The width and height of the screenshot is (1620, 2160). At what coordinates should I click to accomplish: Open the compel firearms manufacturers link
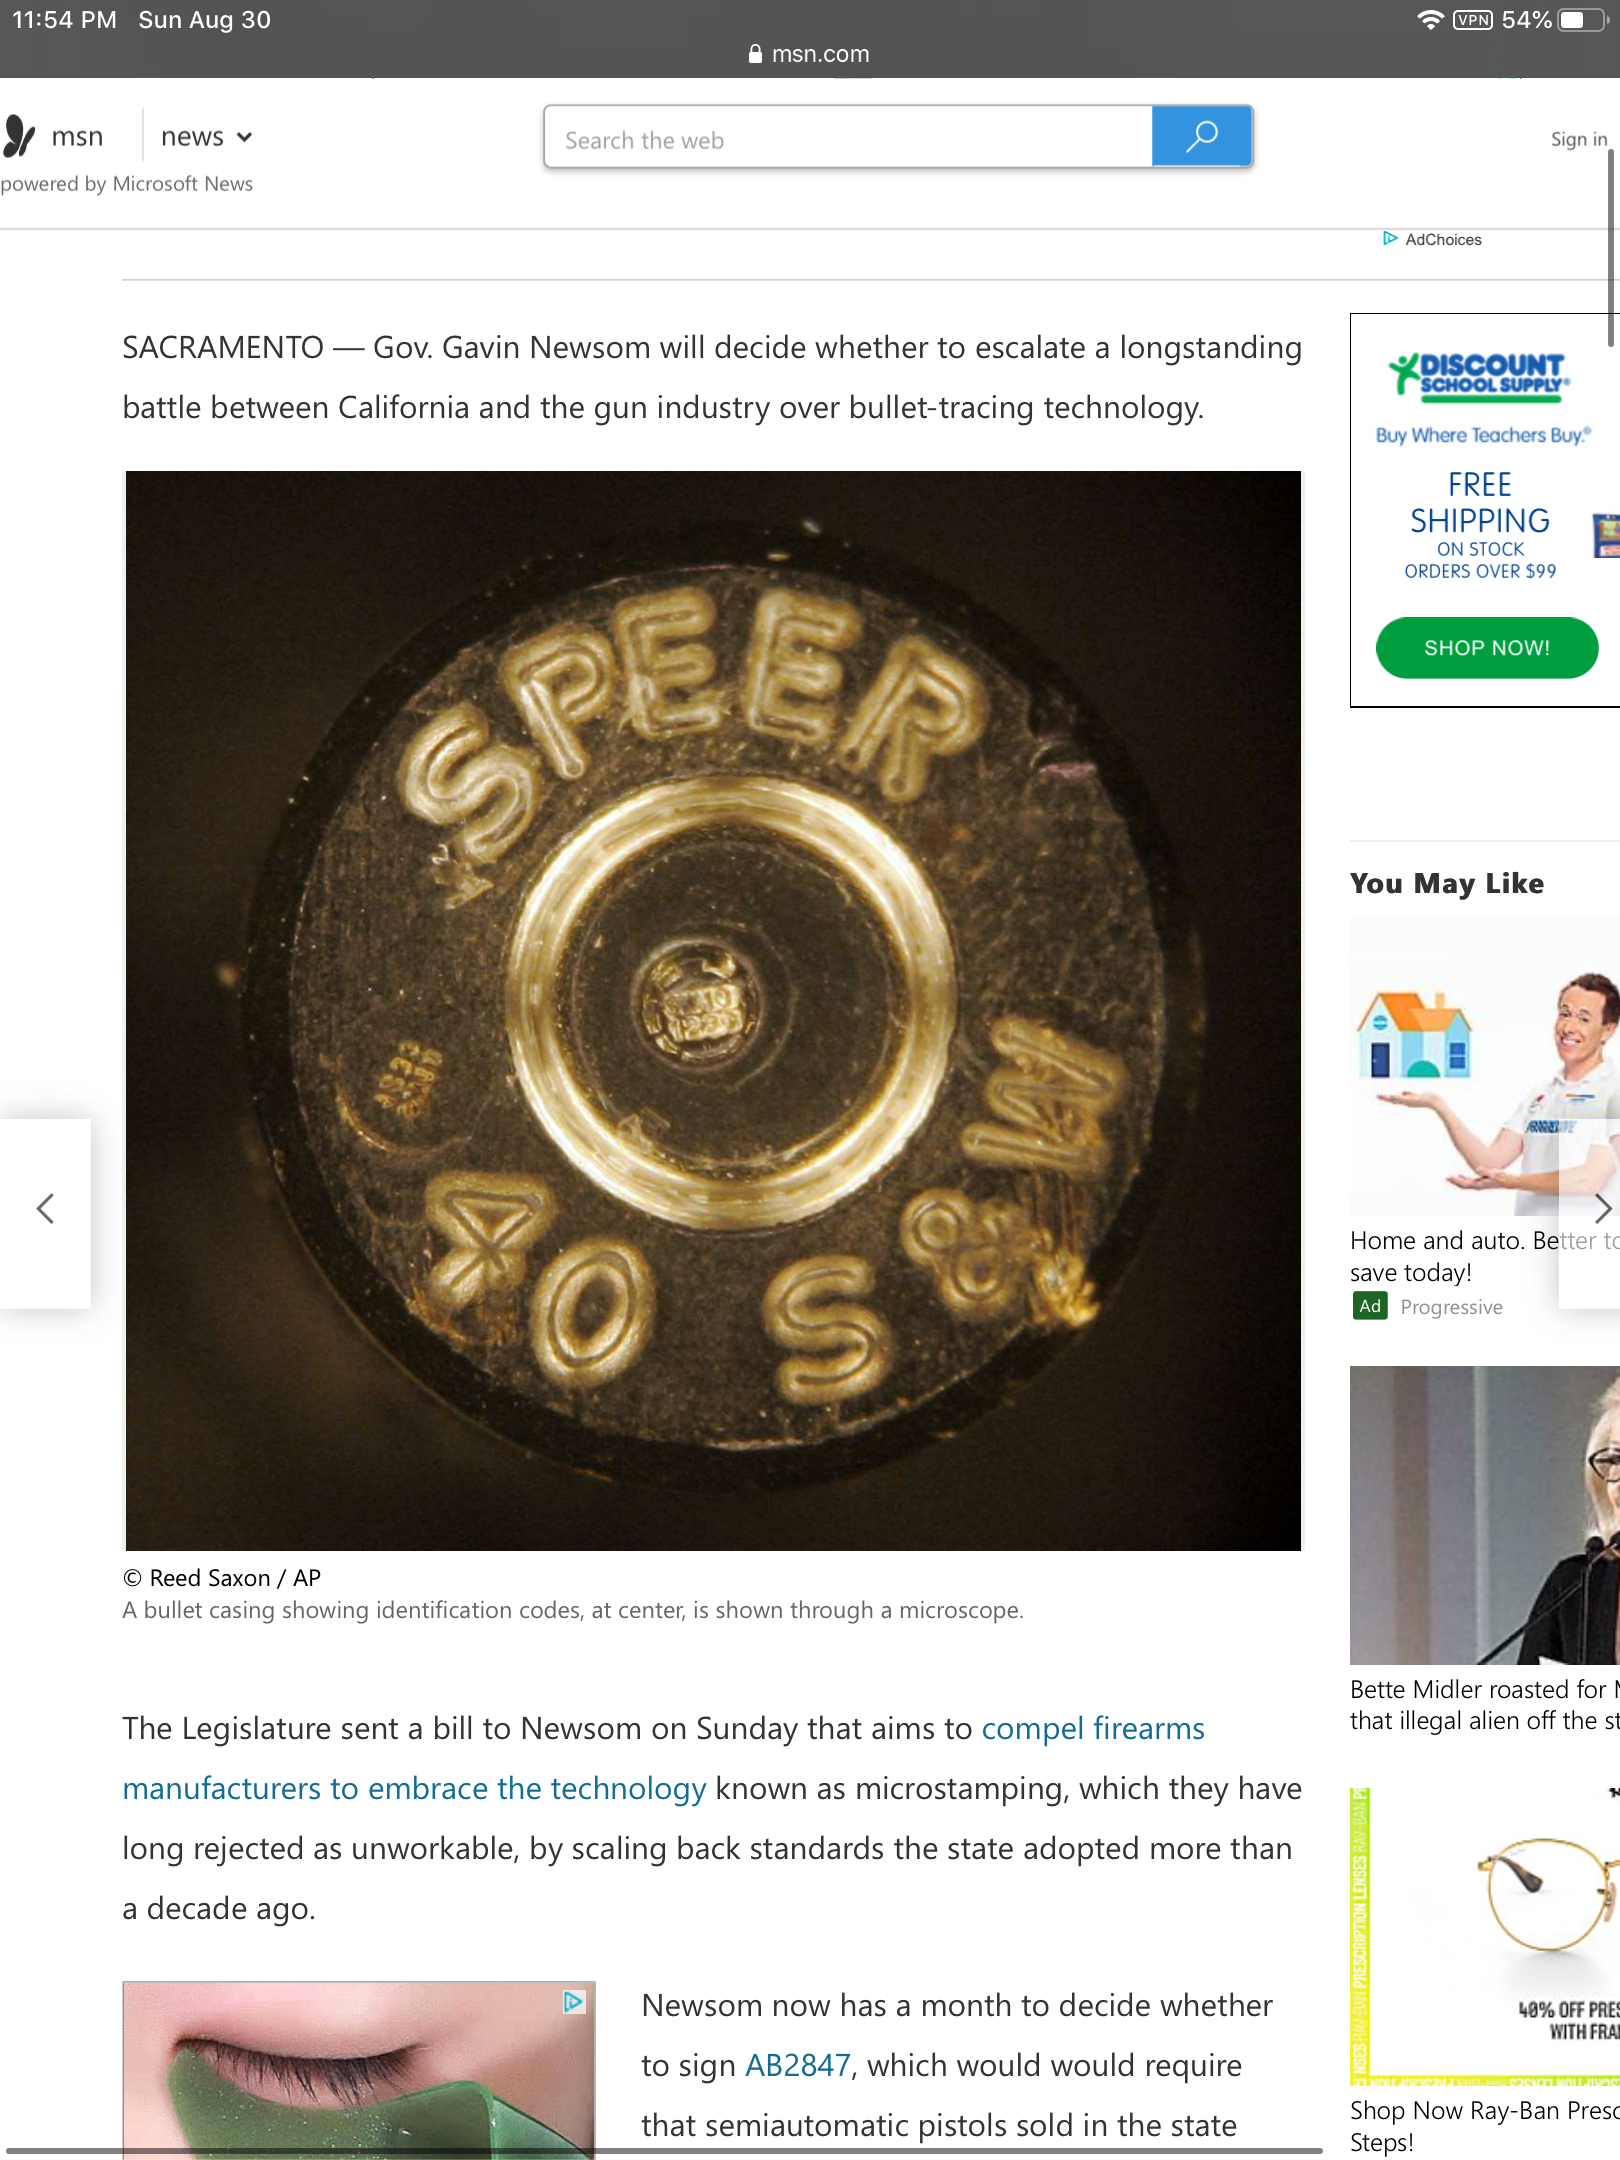click(x=664, y=1758)
